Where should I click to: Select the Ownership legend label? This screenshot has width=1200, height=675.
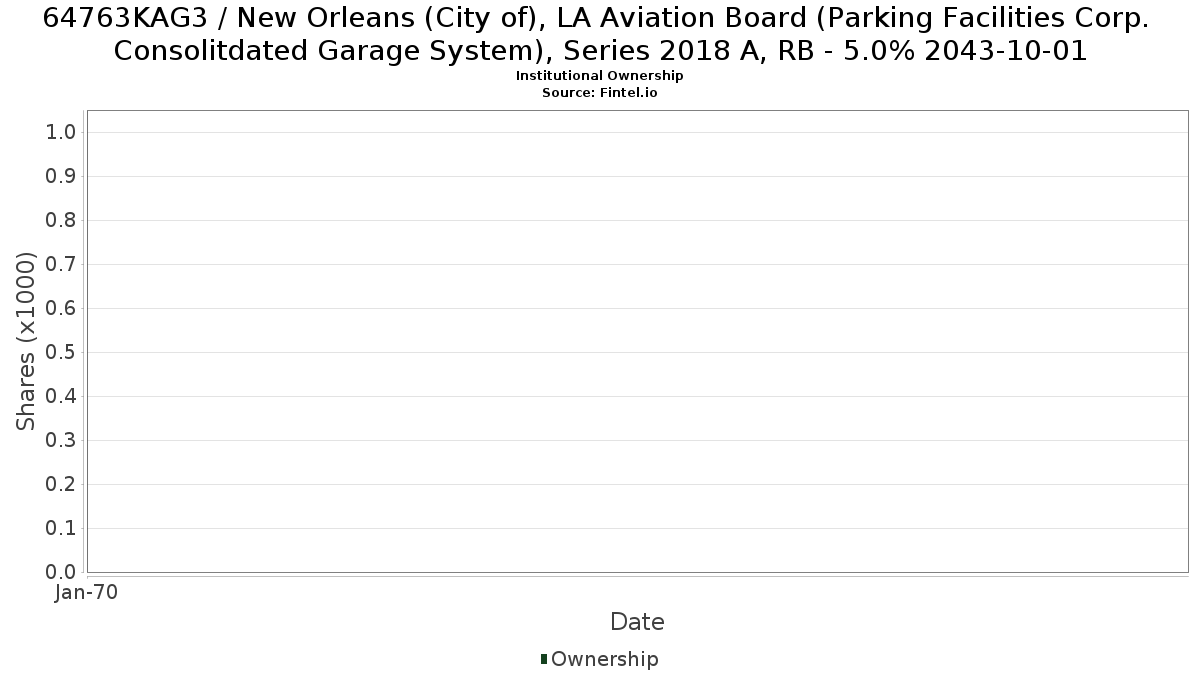(605, 659)
